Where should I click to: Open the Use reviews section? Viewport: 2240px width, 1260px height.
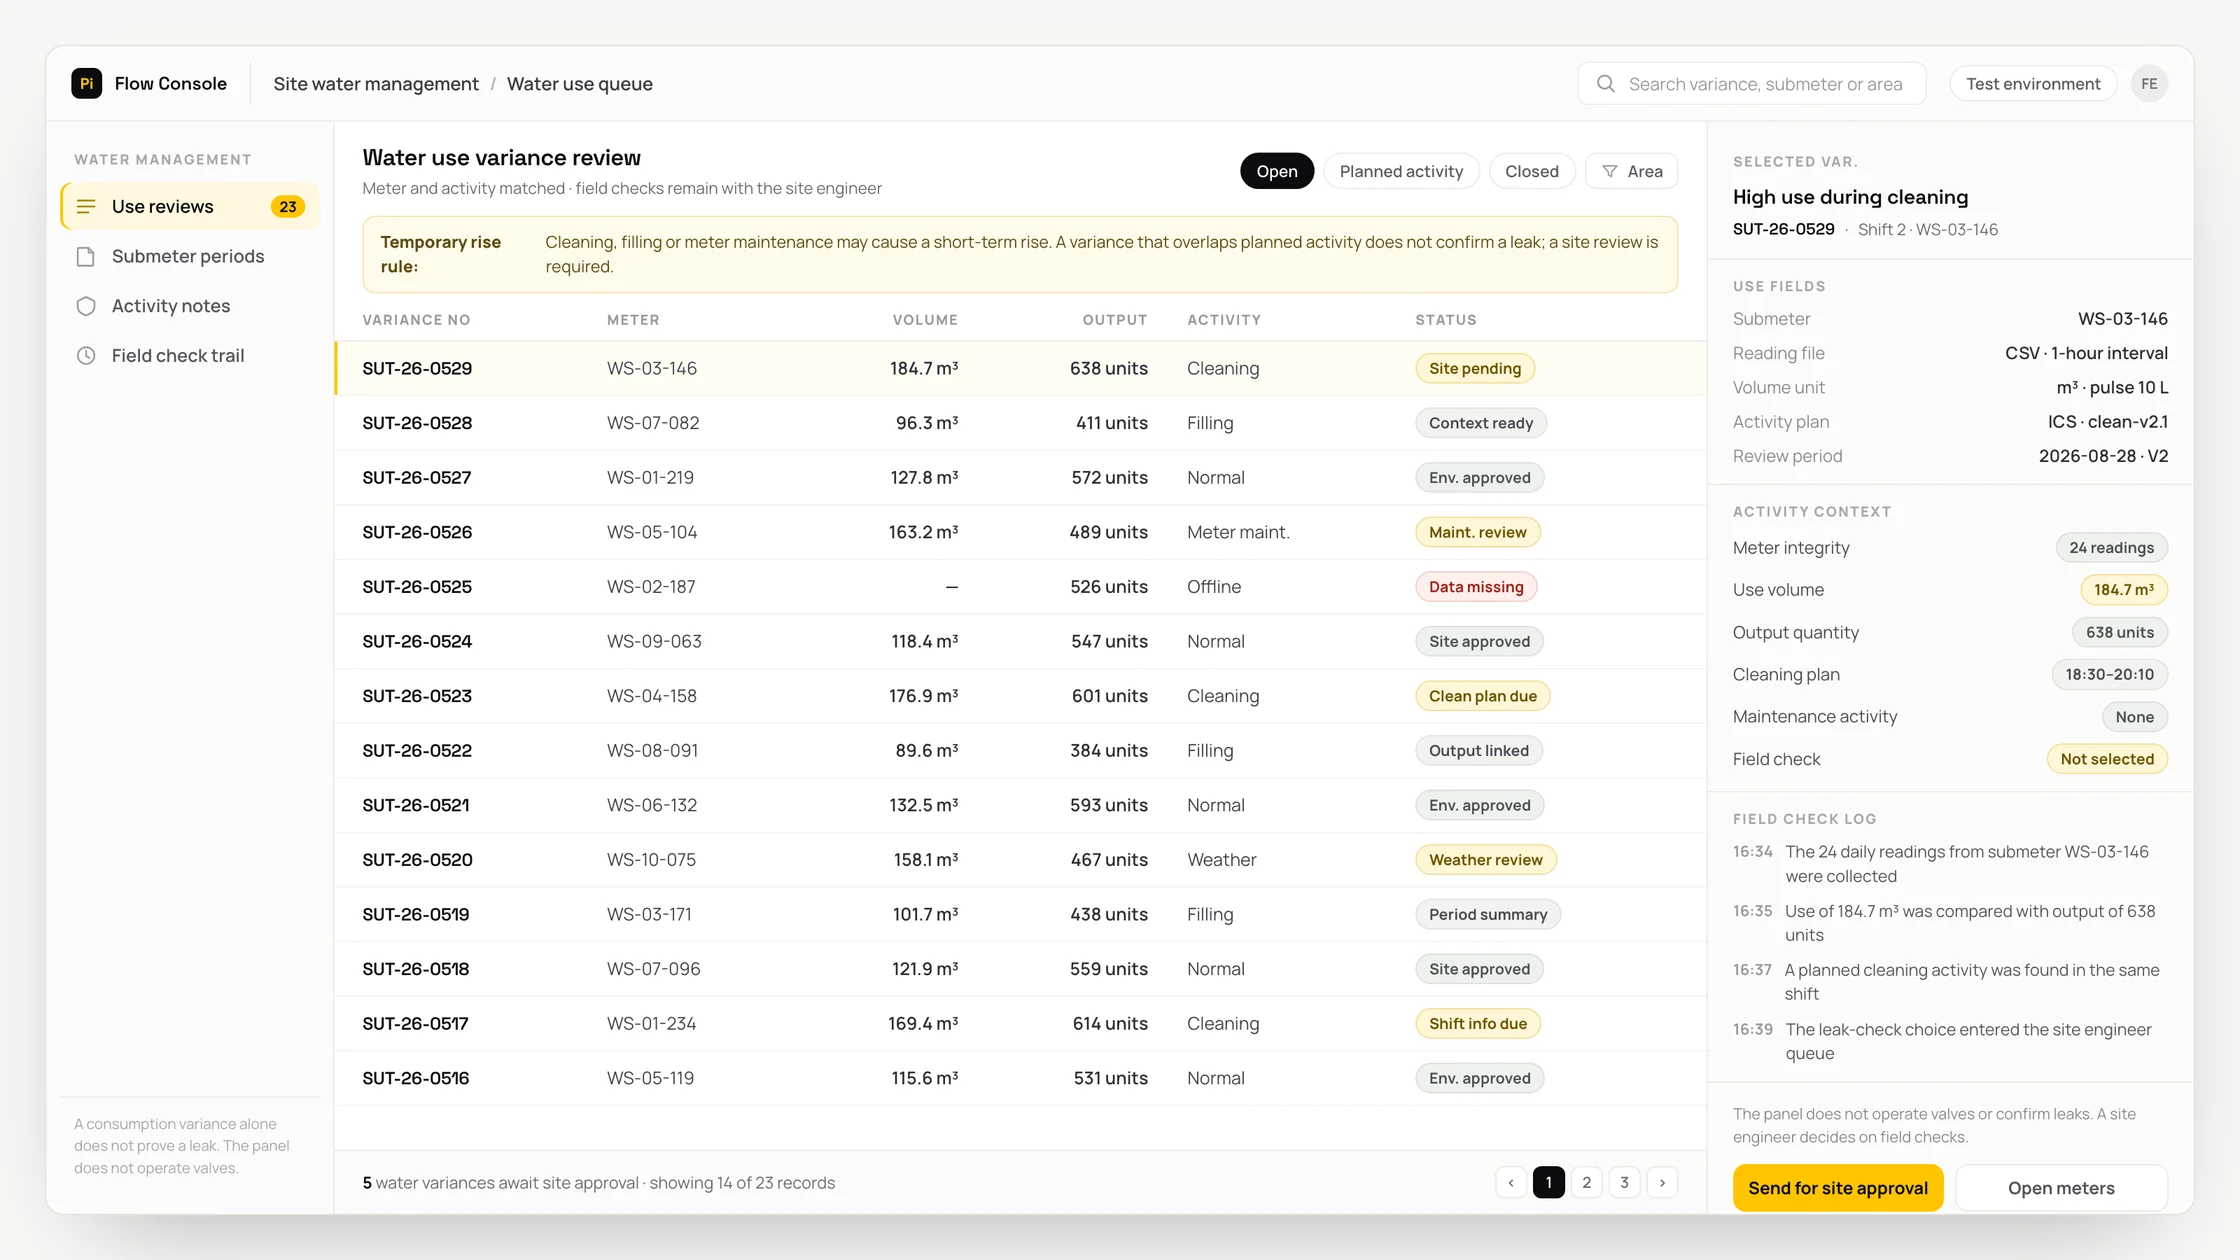[x=190, y=207]
